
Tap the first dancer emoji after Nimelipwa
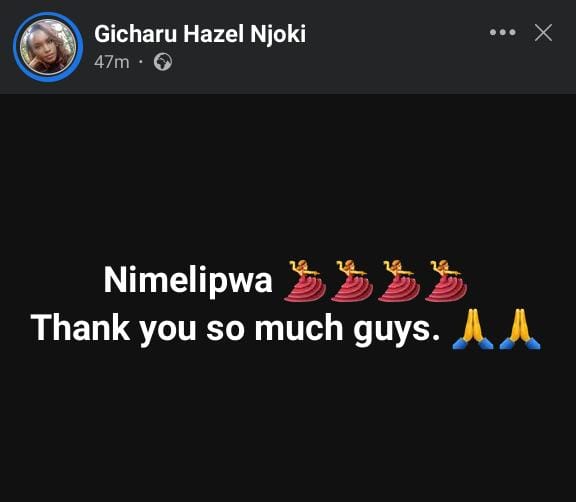tap(305, 281)
